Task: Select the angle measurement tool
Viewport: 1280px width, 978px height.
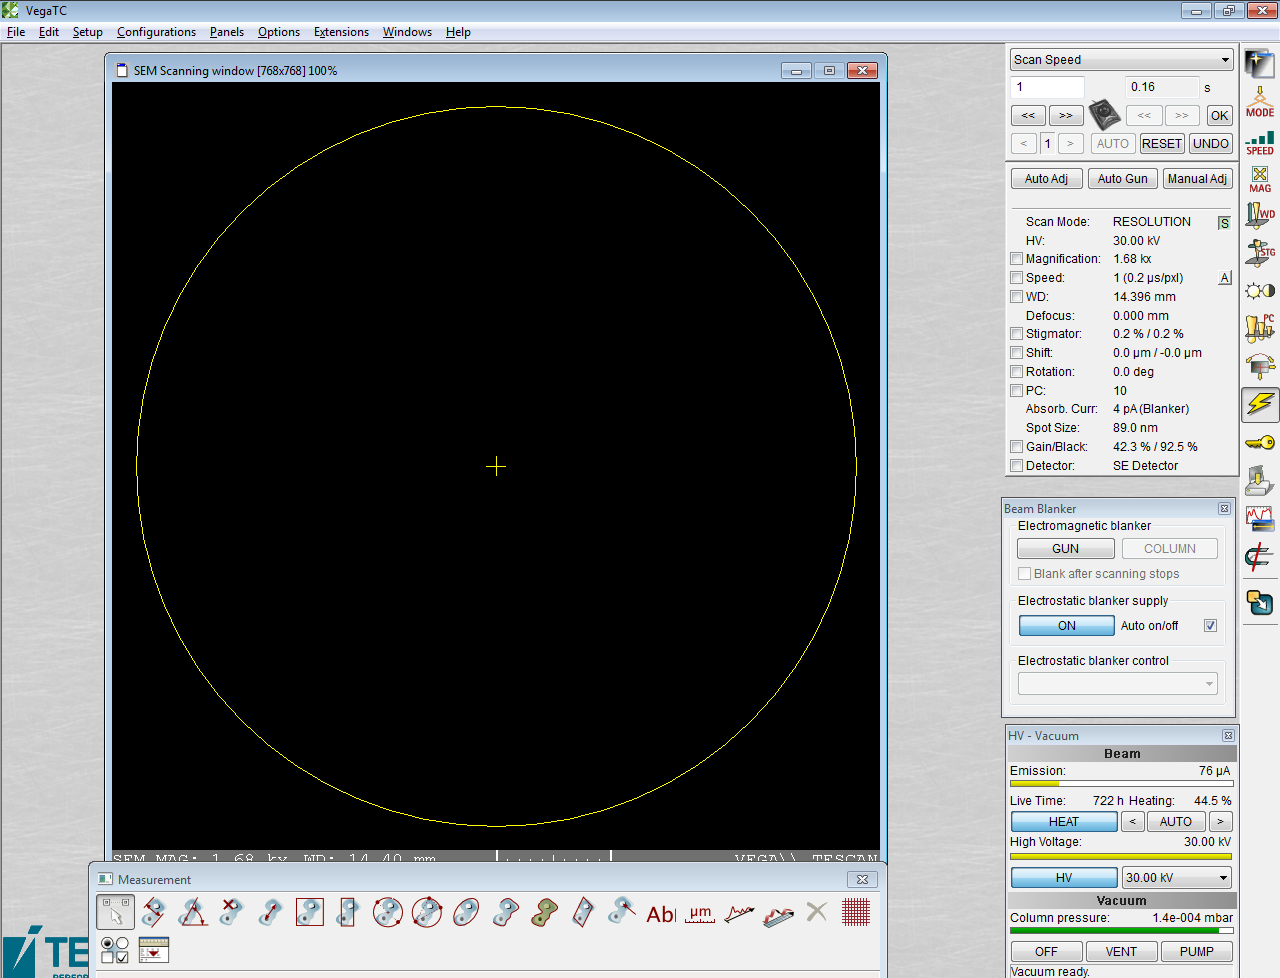Action: 193,912
